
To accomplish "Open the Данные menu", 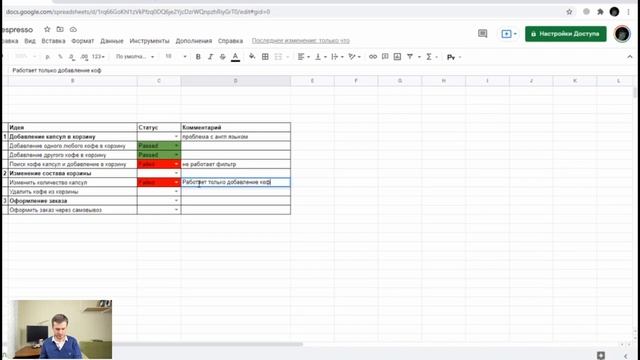I will [112, 41].
